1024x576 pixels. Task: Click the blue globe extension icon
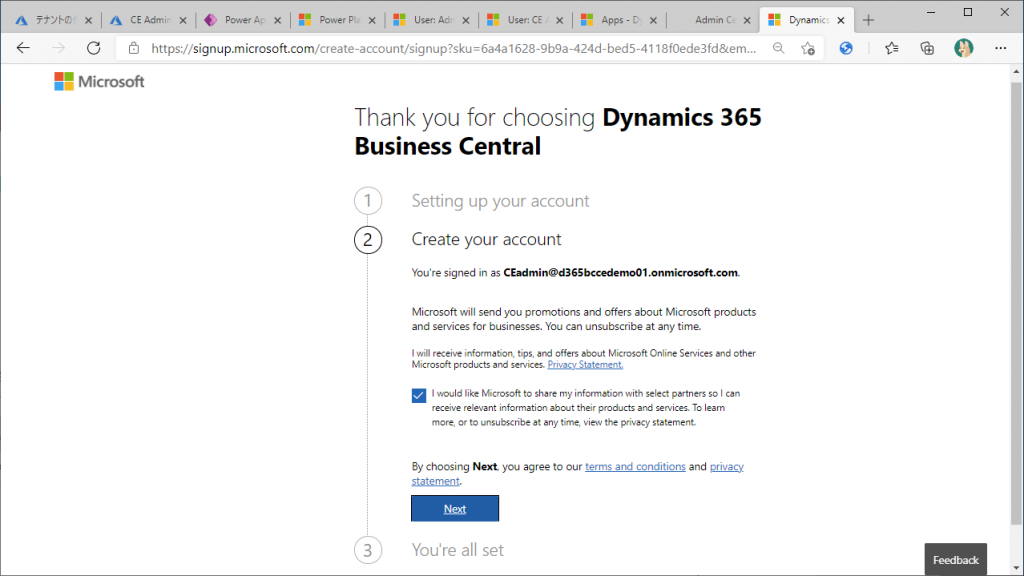[846, 48]
